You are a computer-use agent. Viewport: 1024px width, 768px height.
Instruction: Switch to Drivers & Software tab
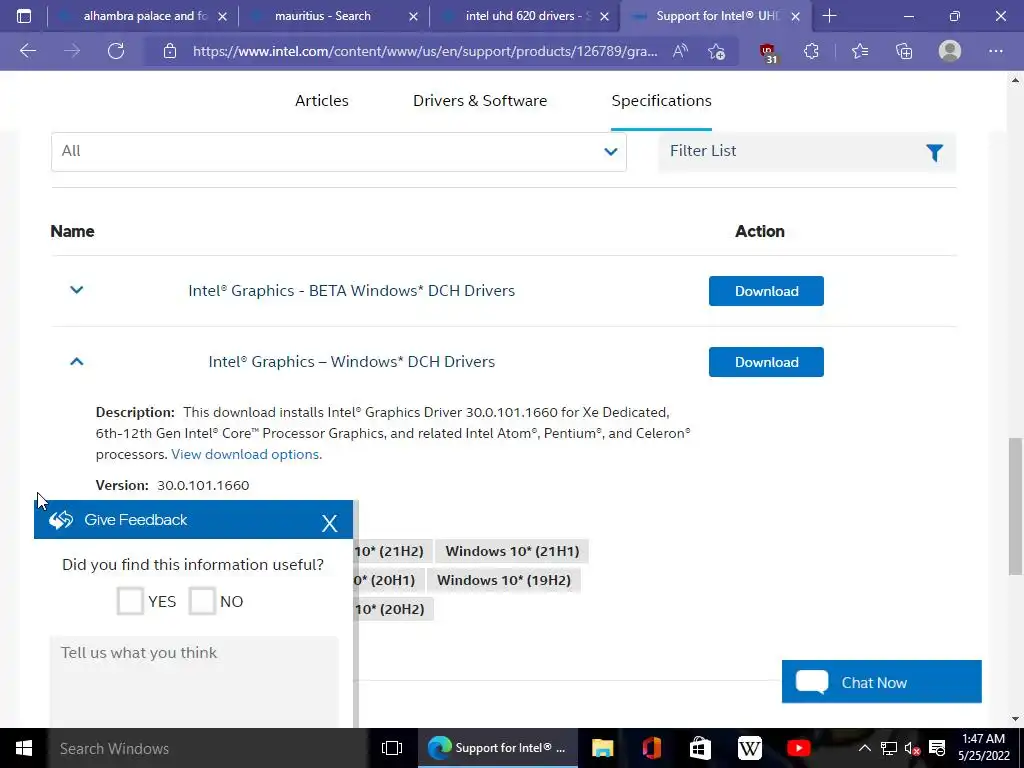(480, 101)
